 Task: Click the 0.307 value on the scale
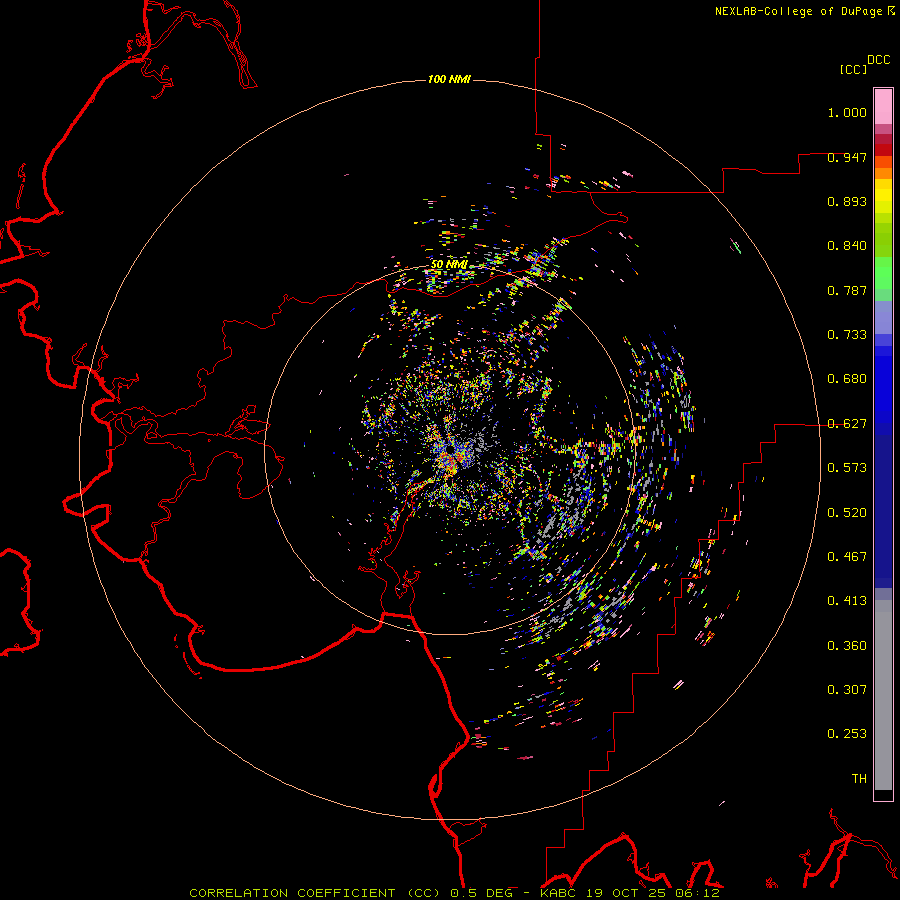coord(847,690)
